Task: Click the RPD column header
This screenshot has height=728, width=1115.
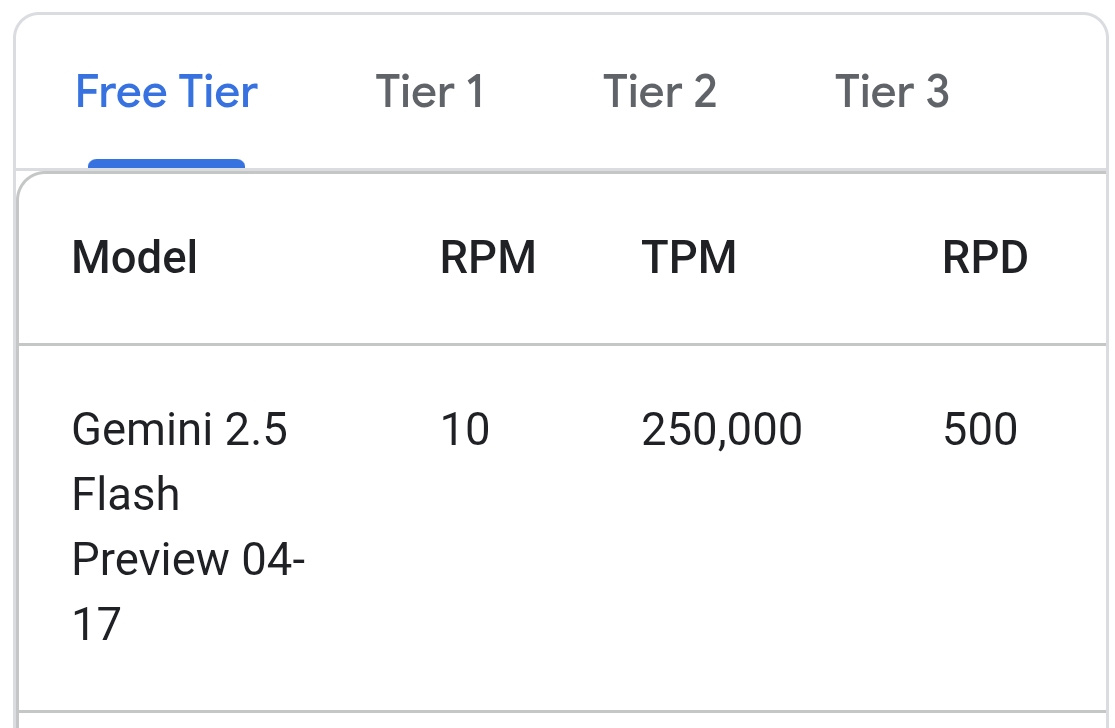Action: click(x=985, y=257)
